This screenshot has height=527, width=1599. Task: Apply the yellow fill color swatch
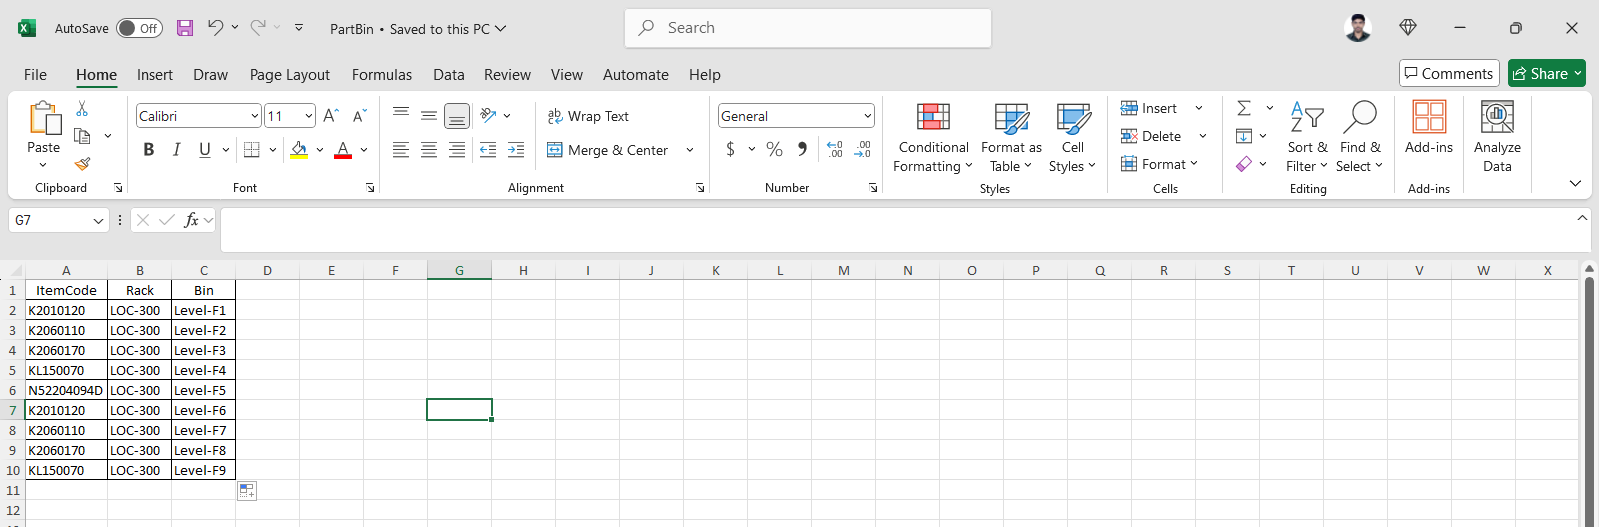click(x=299, y=149)
